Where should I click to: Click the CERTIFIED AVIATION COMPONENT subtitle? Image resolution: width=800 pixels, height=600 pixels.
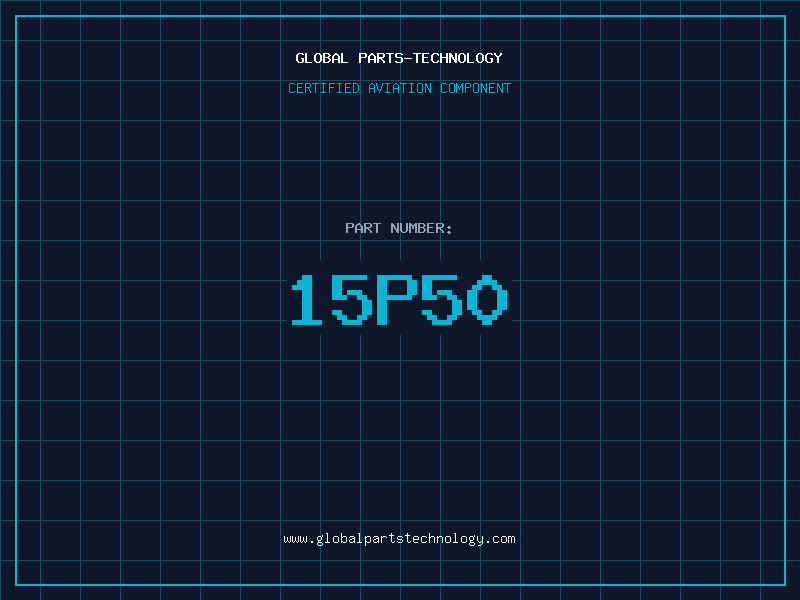click(x=399, y=88)
